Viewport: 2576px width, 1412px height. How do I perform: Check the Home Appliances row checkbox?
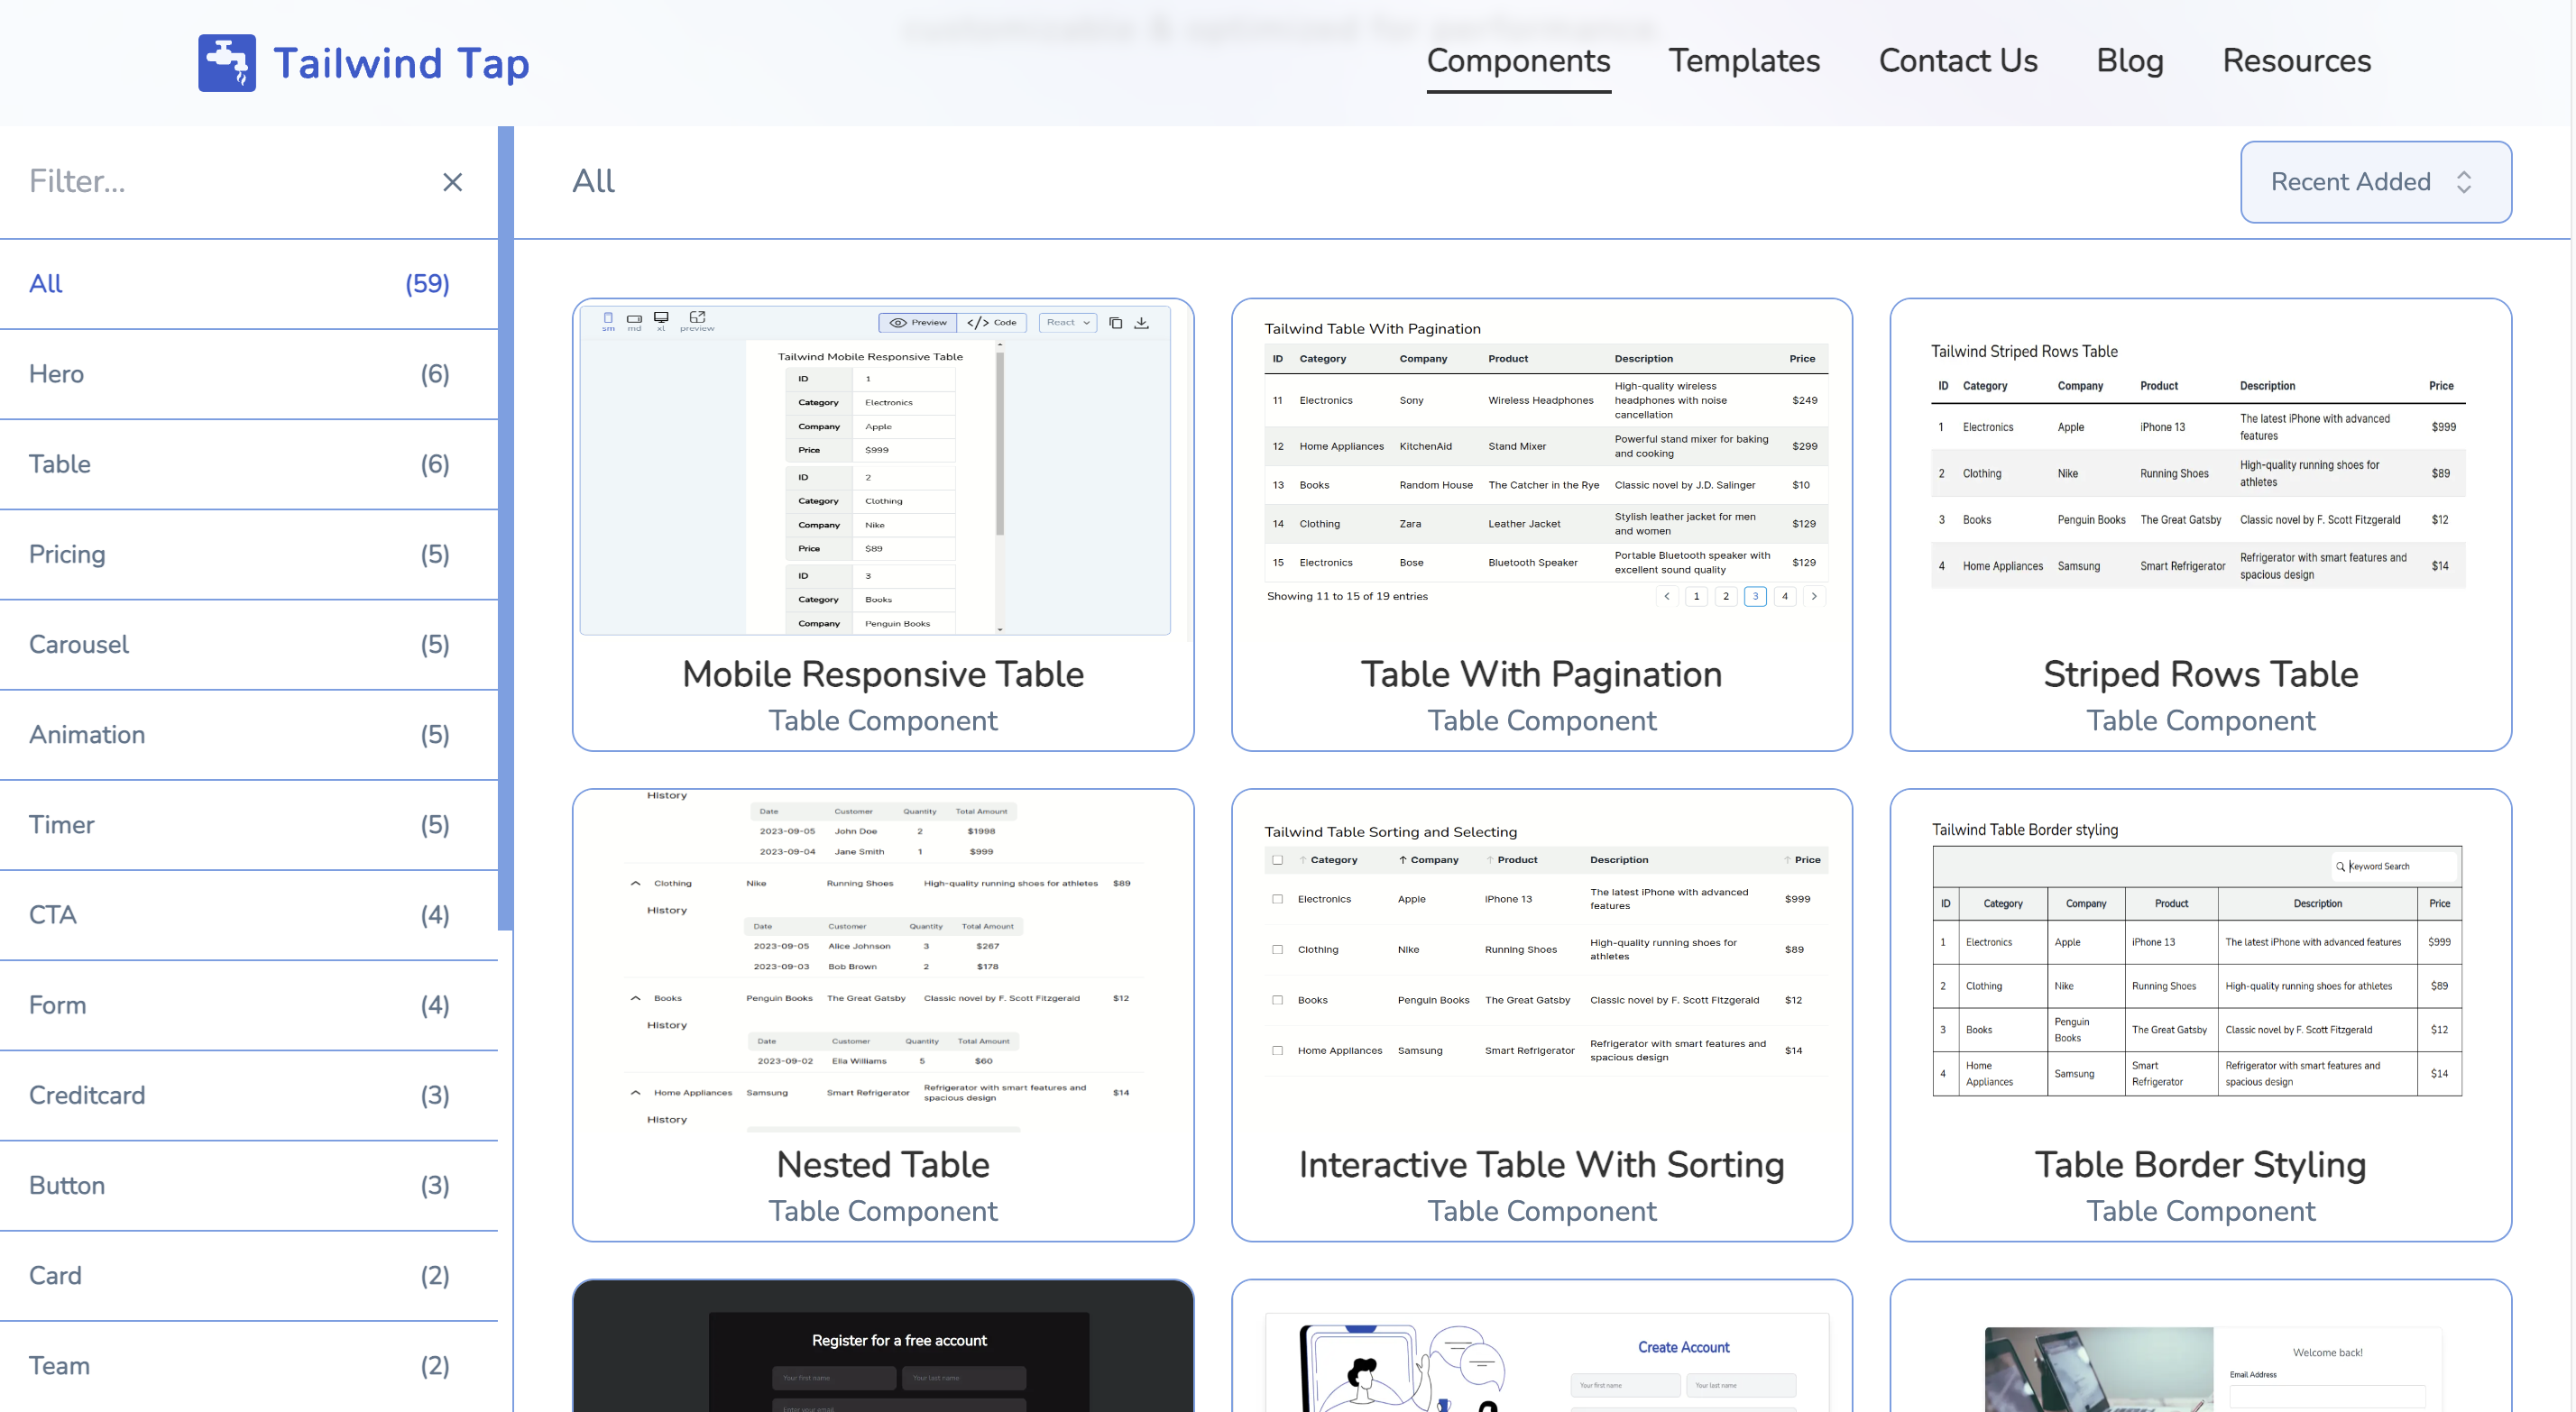point(1277,1050)
